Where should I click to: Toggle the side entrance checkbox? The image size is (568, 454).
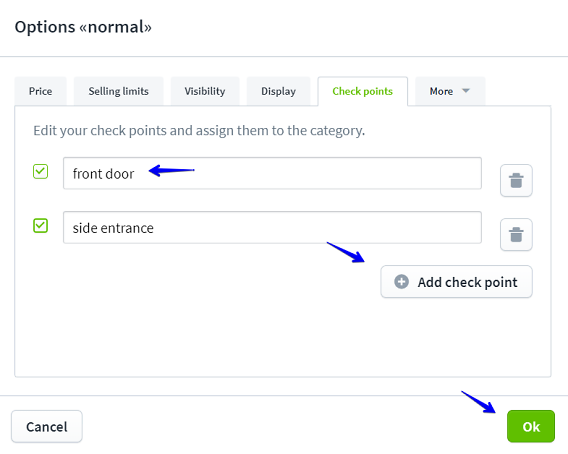pyautogui.click(x=40, y=225)
